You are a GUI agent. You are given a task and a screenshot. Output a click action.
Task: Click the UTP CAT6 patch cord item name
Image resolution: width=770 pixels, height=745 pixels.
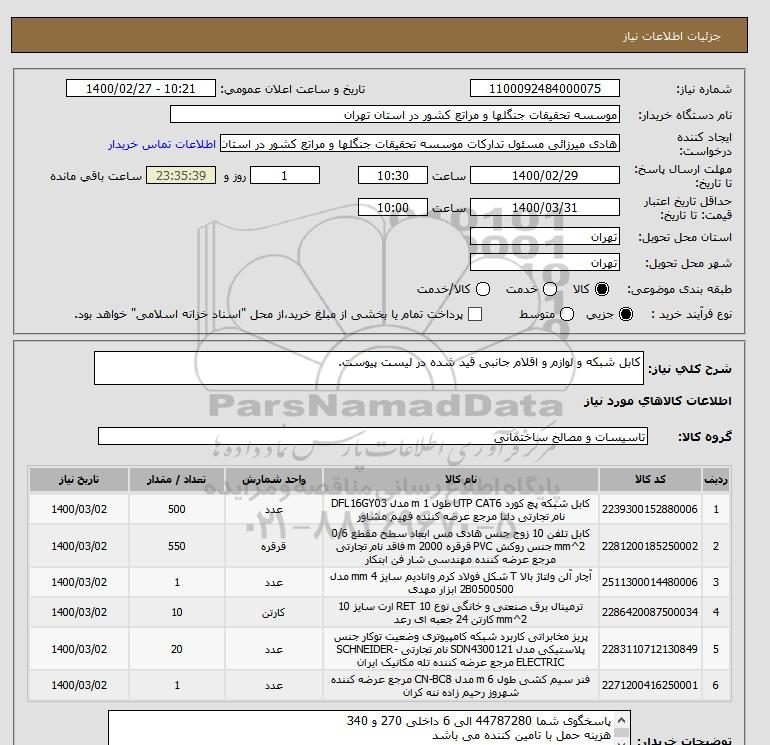[461, 510]
